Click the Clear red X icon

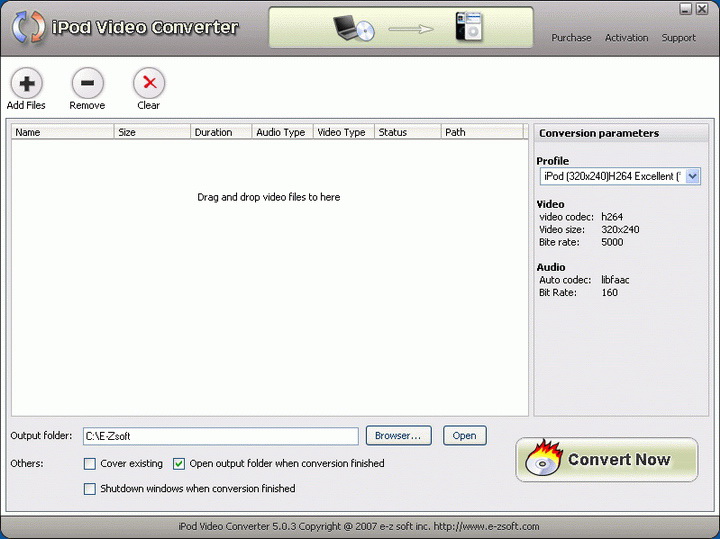pyautogui.click(x=149, y=83)
